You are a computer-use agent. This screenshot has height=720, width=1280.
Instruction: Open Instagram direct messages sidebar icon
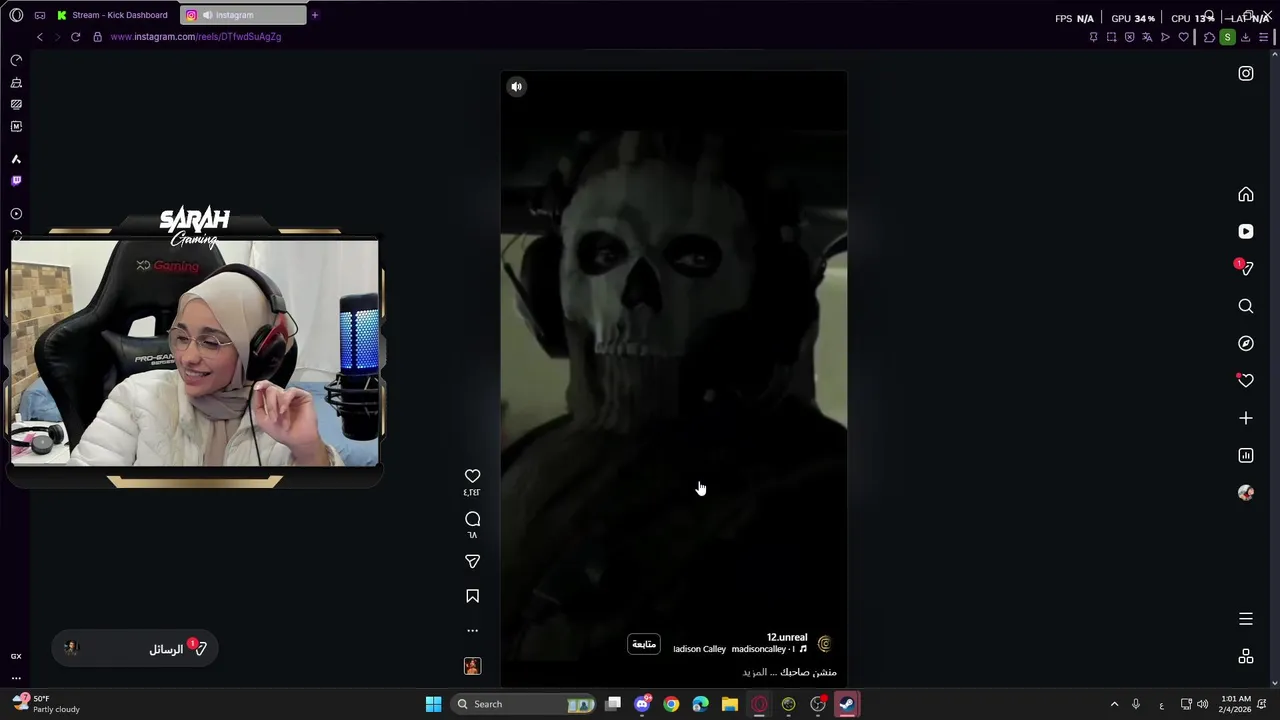pos(1245,268)
